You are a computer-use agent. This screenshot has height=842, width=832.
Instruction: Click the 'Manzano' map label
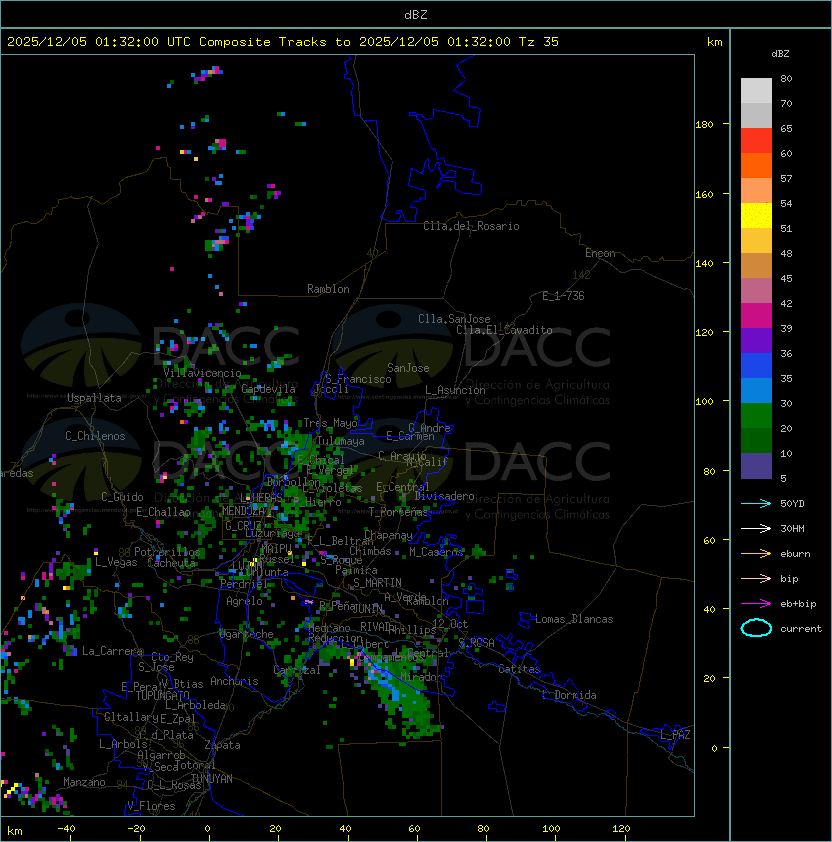(84, 782)
